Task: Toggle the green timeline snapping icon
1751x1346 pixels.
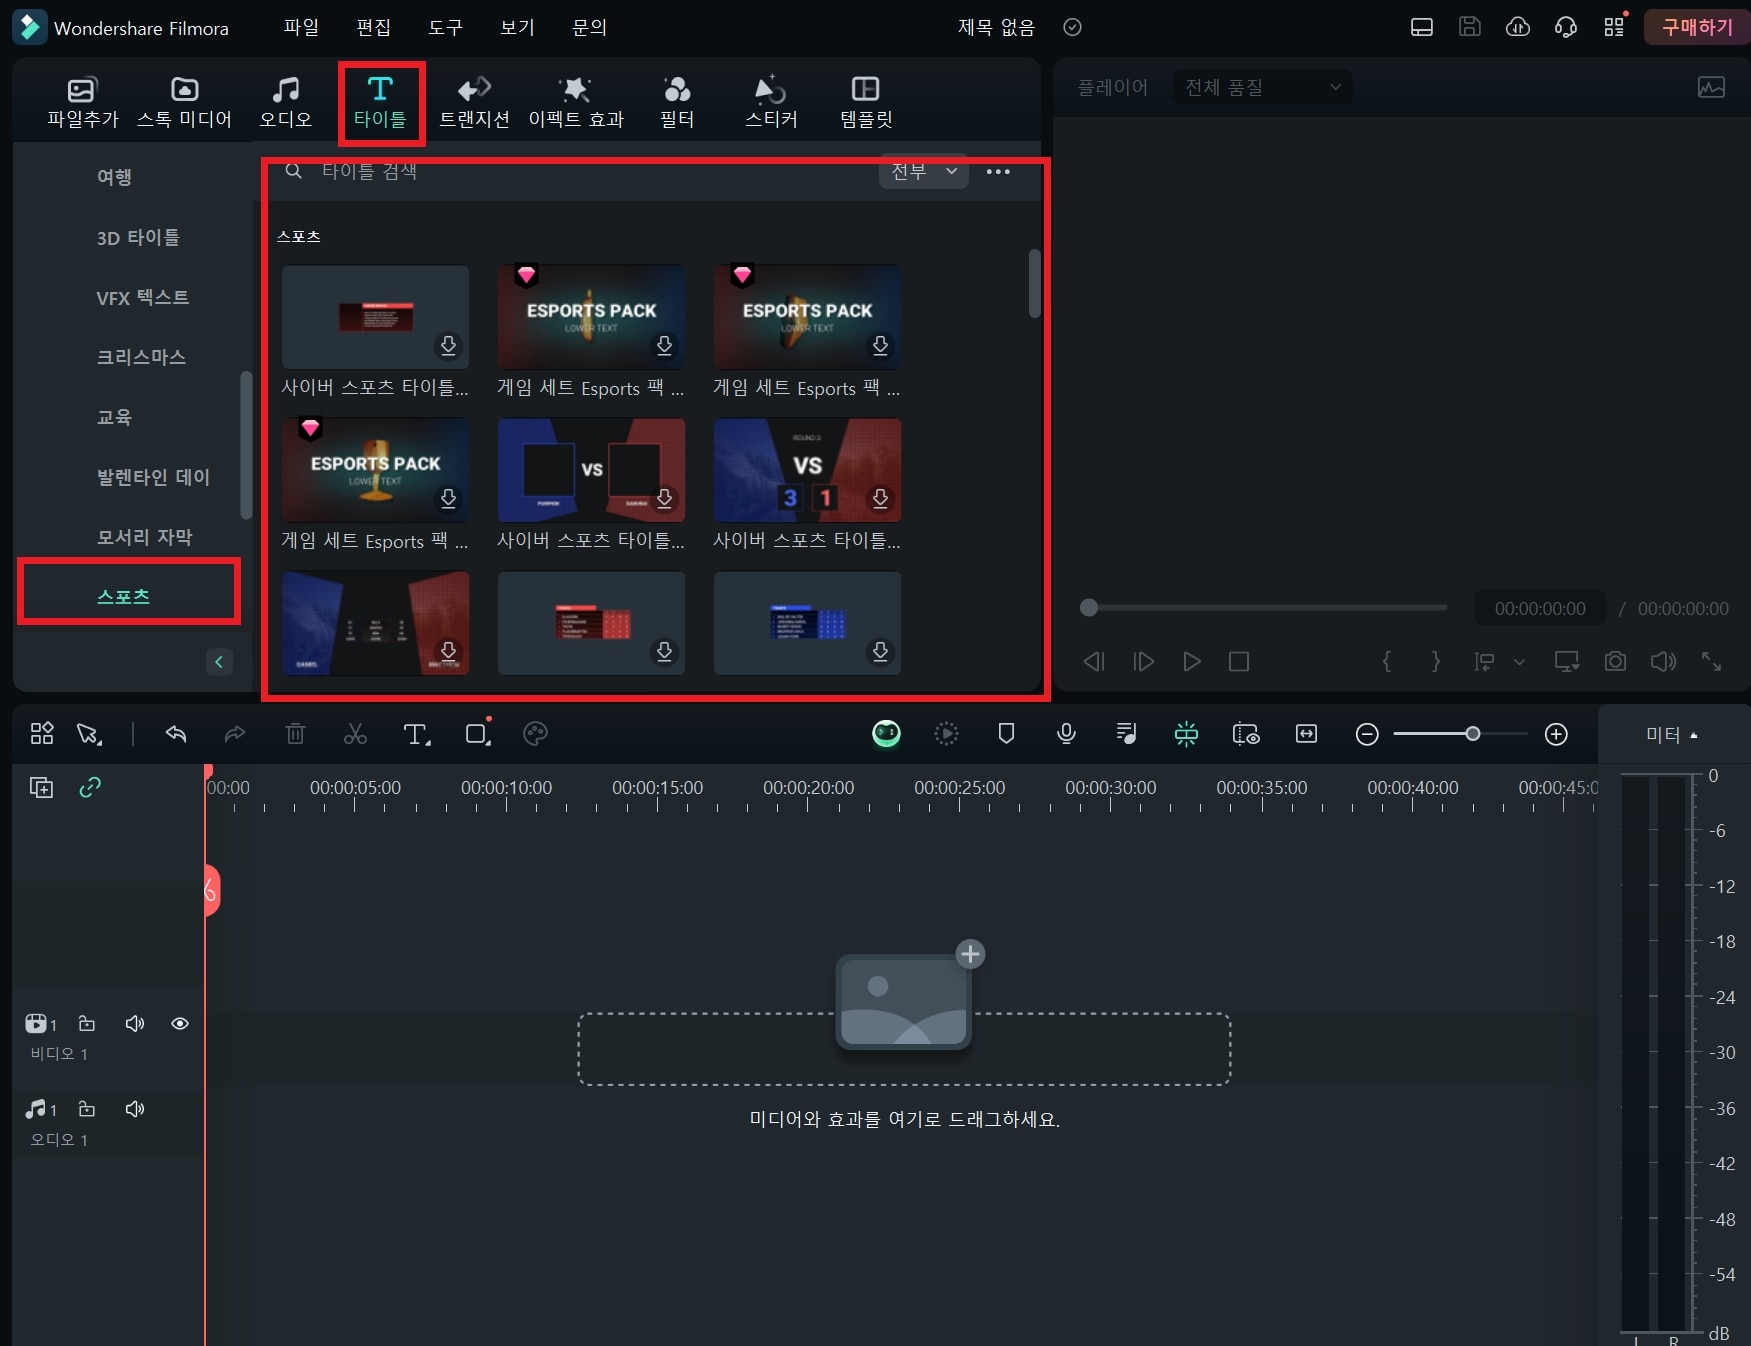Action: pos(1186,734)
